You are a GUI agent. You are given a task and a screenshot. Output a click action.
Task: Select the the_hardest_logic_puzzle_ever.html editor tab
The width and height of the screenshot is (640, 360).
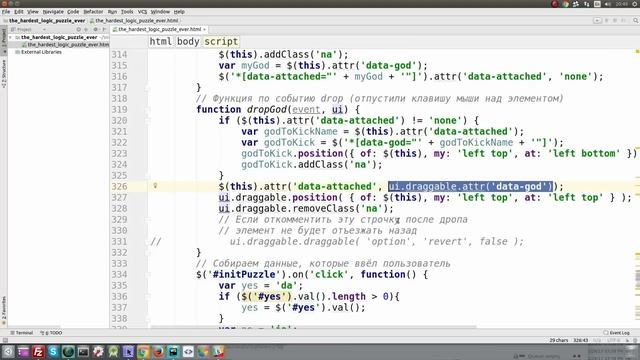click(x=159, y=29)
